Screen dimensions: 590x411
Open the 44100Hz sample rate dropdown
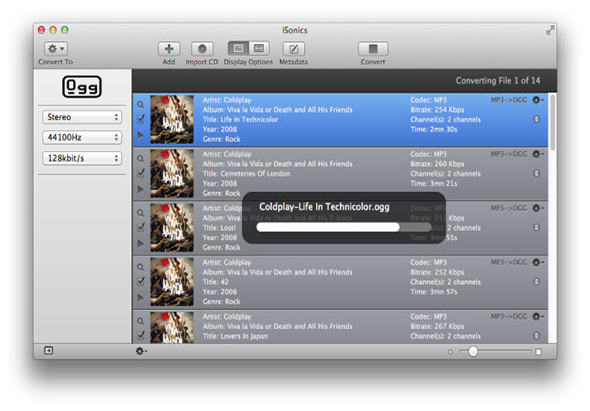coord(82,137)
